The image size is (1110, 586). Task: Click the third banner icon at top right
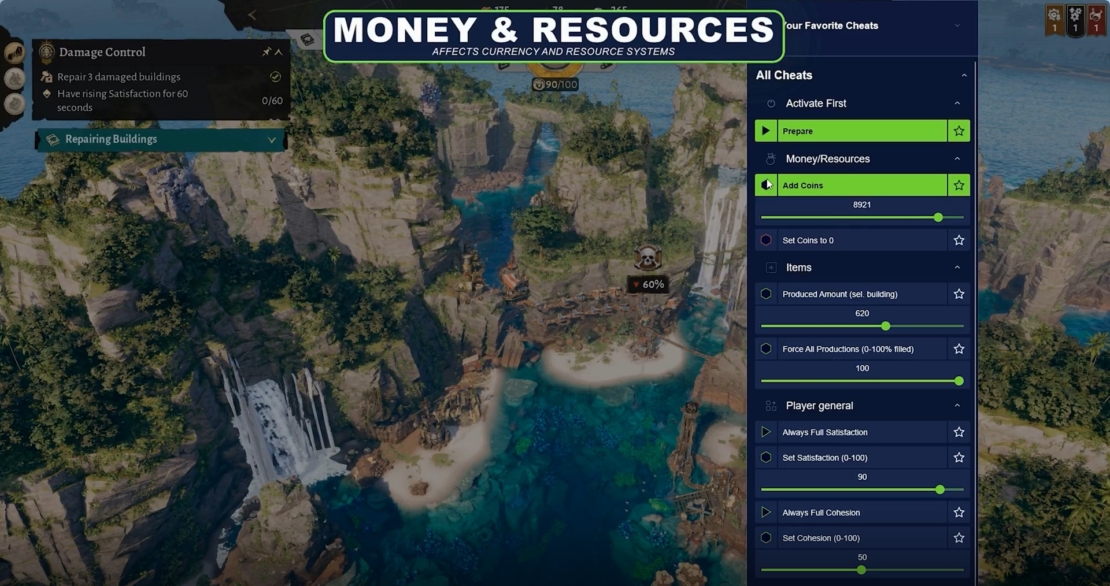pyautogui.click(x=1097, y=20)
